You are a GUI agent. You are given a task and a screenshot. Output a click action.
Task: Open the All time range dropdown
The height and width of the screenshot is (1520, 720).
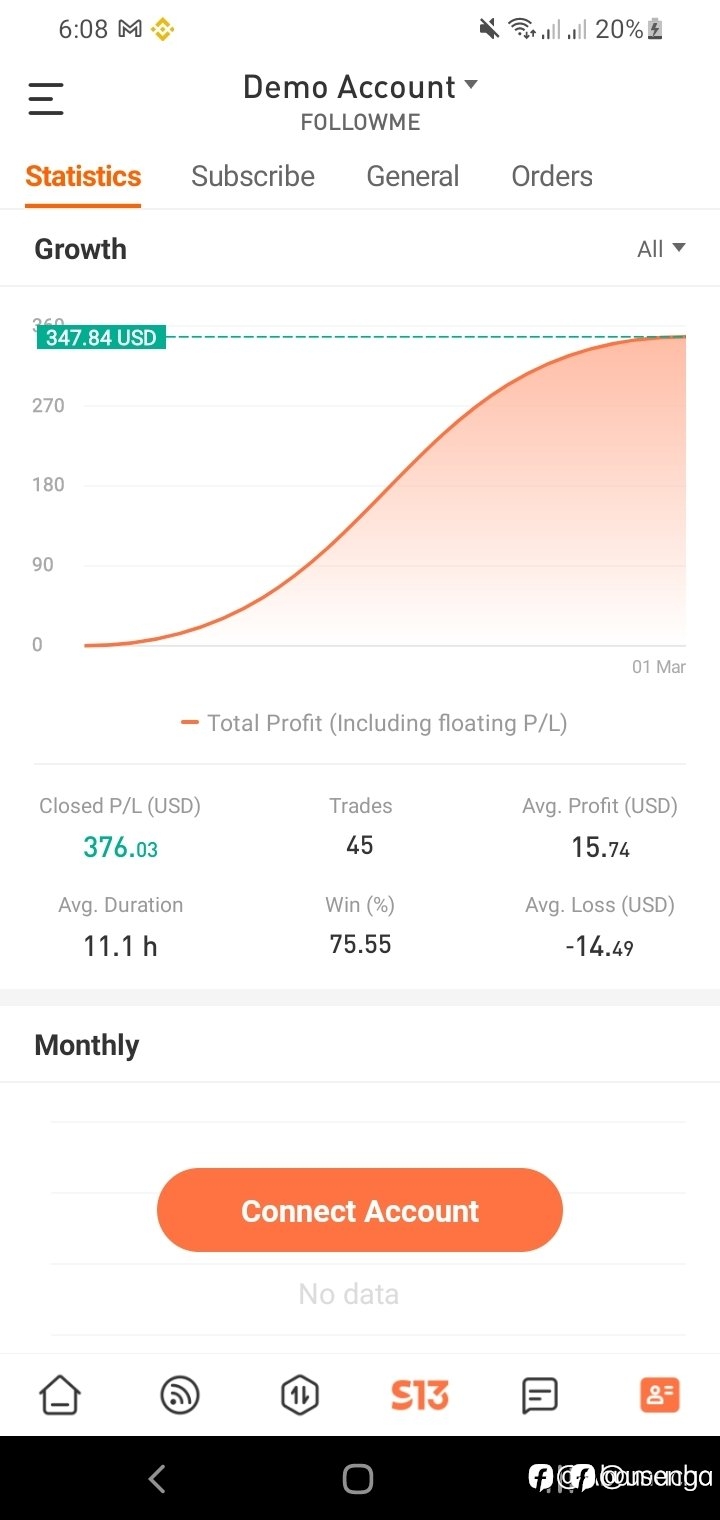661,249
